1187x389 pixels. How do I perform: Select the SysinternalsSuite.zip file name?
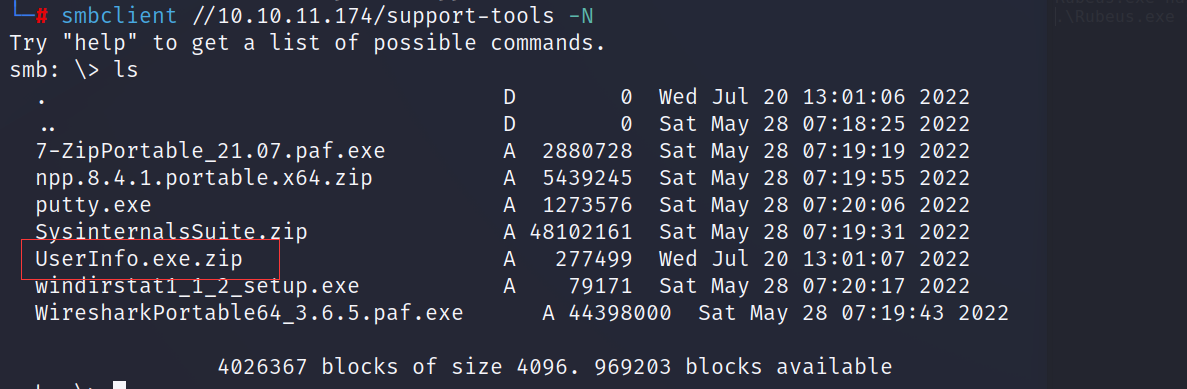pos(171,232)
